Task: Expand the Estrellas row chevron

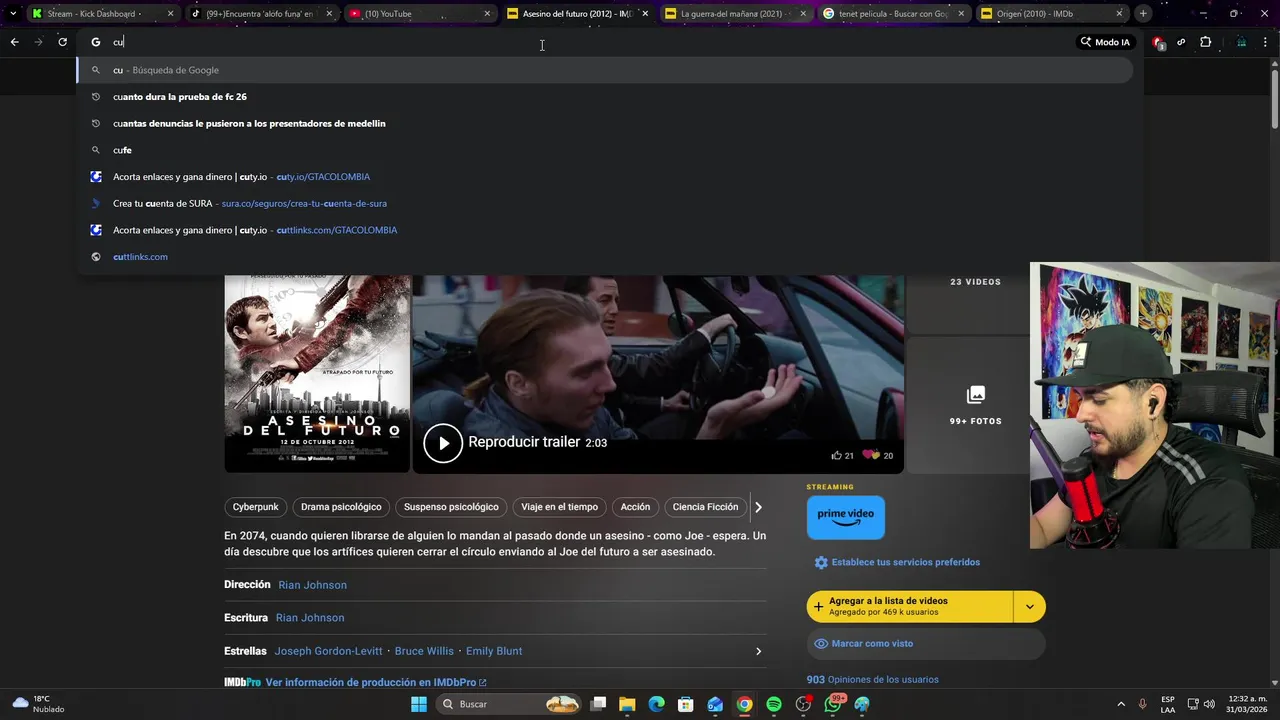Action: coord(758,651)
